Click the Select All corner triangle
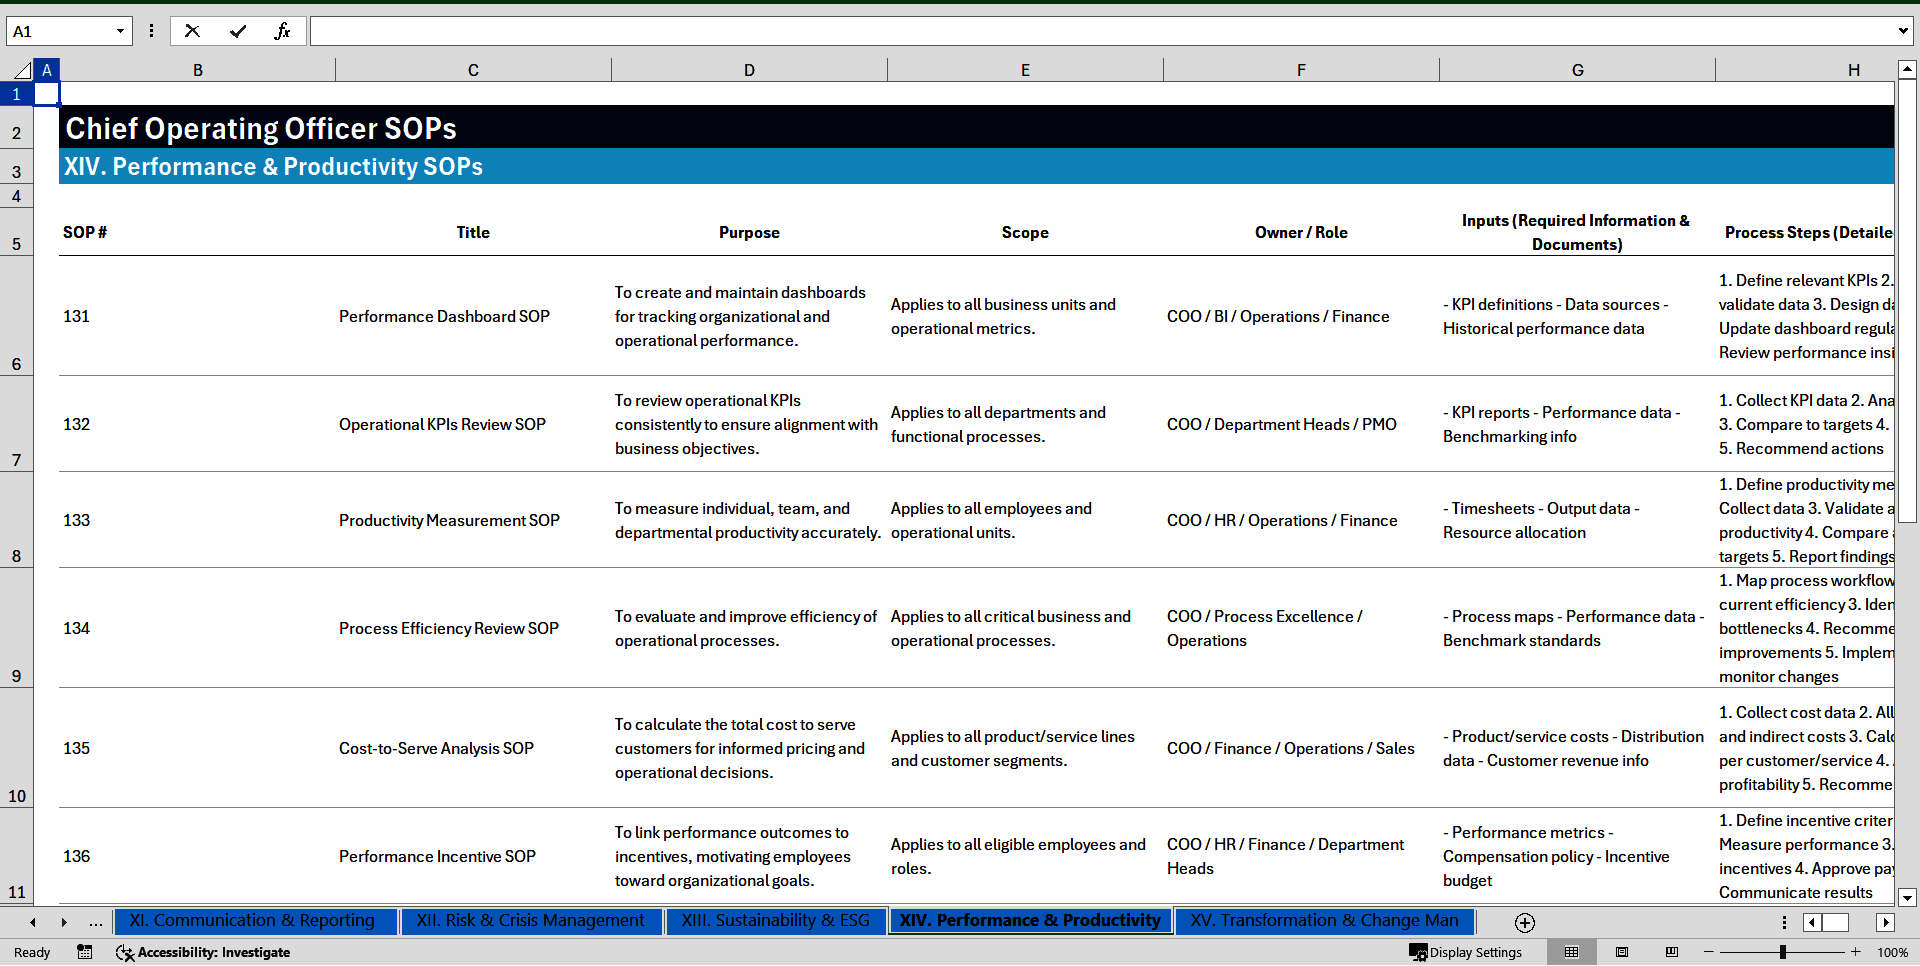1920x966 pixels. (21, 70)
